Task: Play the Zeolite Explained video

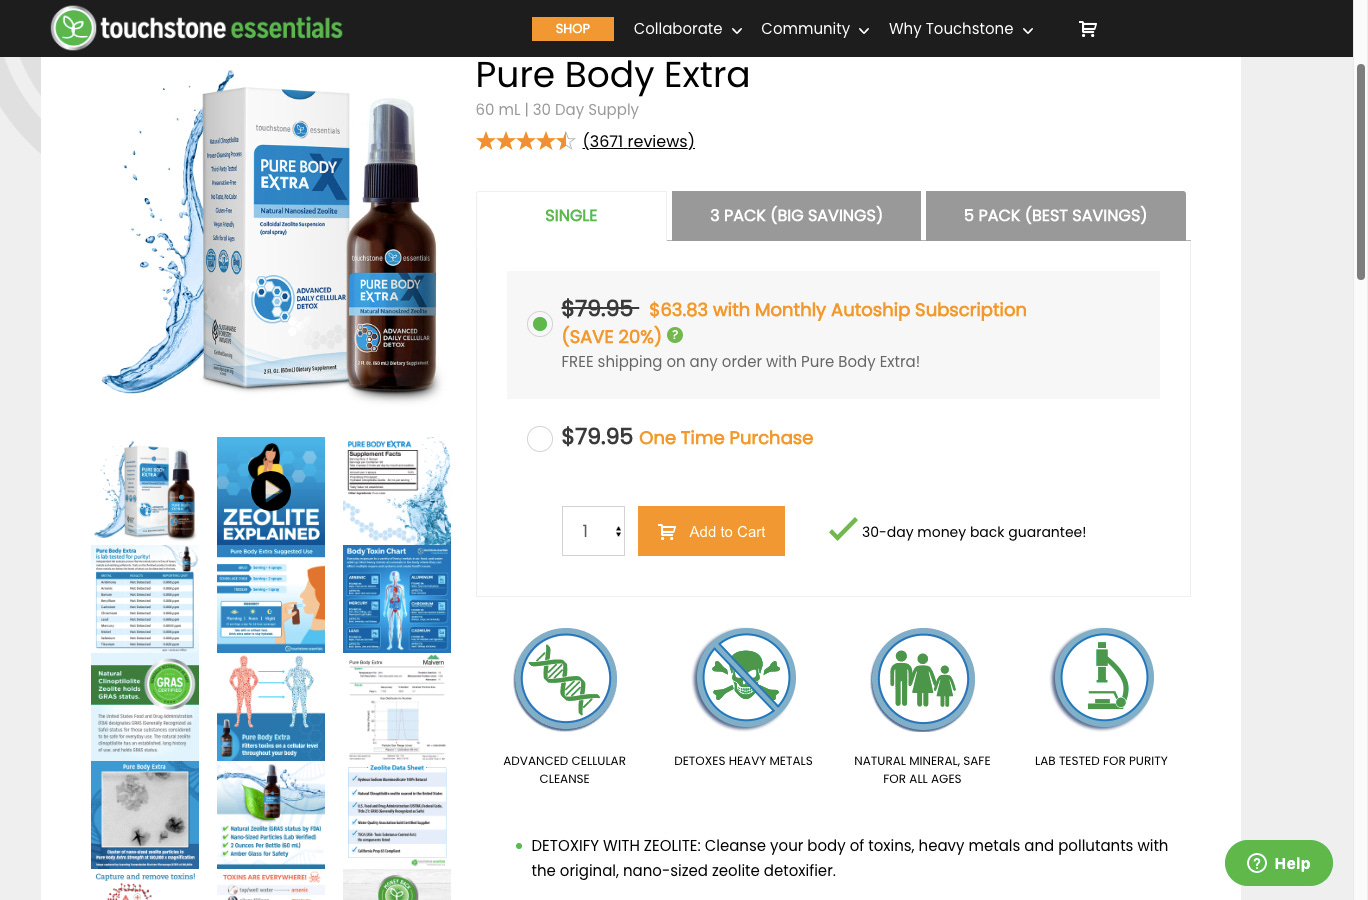Action: pyautogui.click(x=271, y=490)
